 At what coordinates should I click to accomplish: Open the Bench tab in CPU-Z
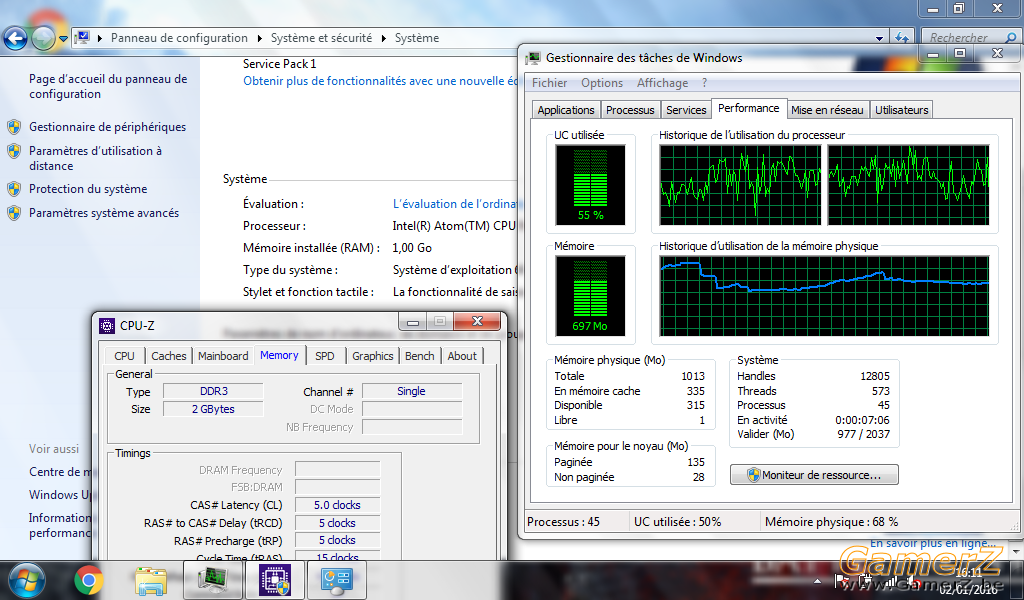point(419,356)
